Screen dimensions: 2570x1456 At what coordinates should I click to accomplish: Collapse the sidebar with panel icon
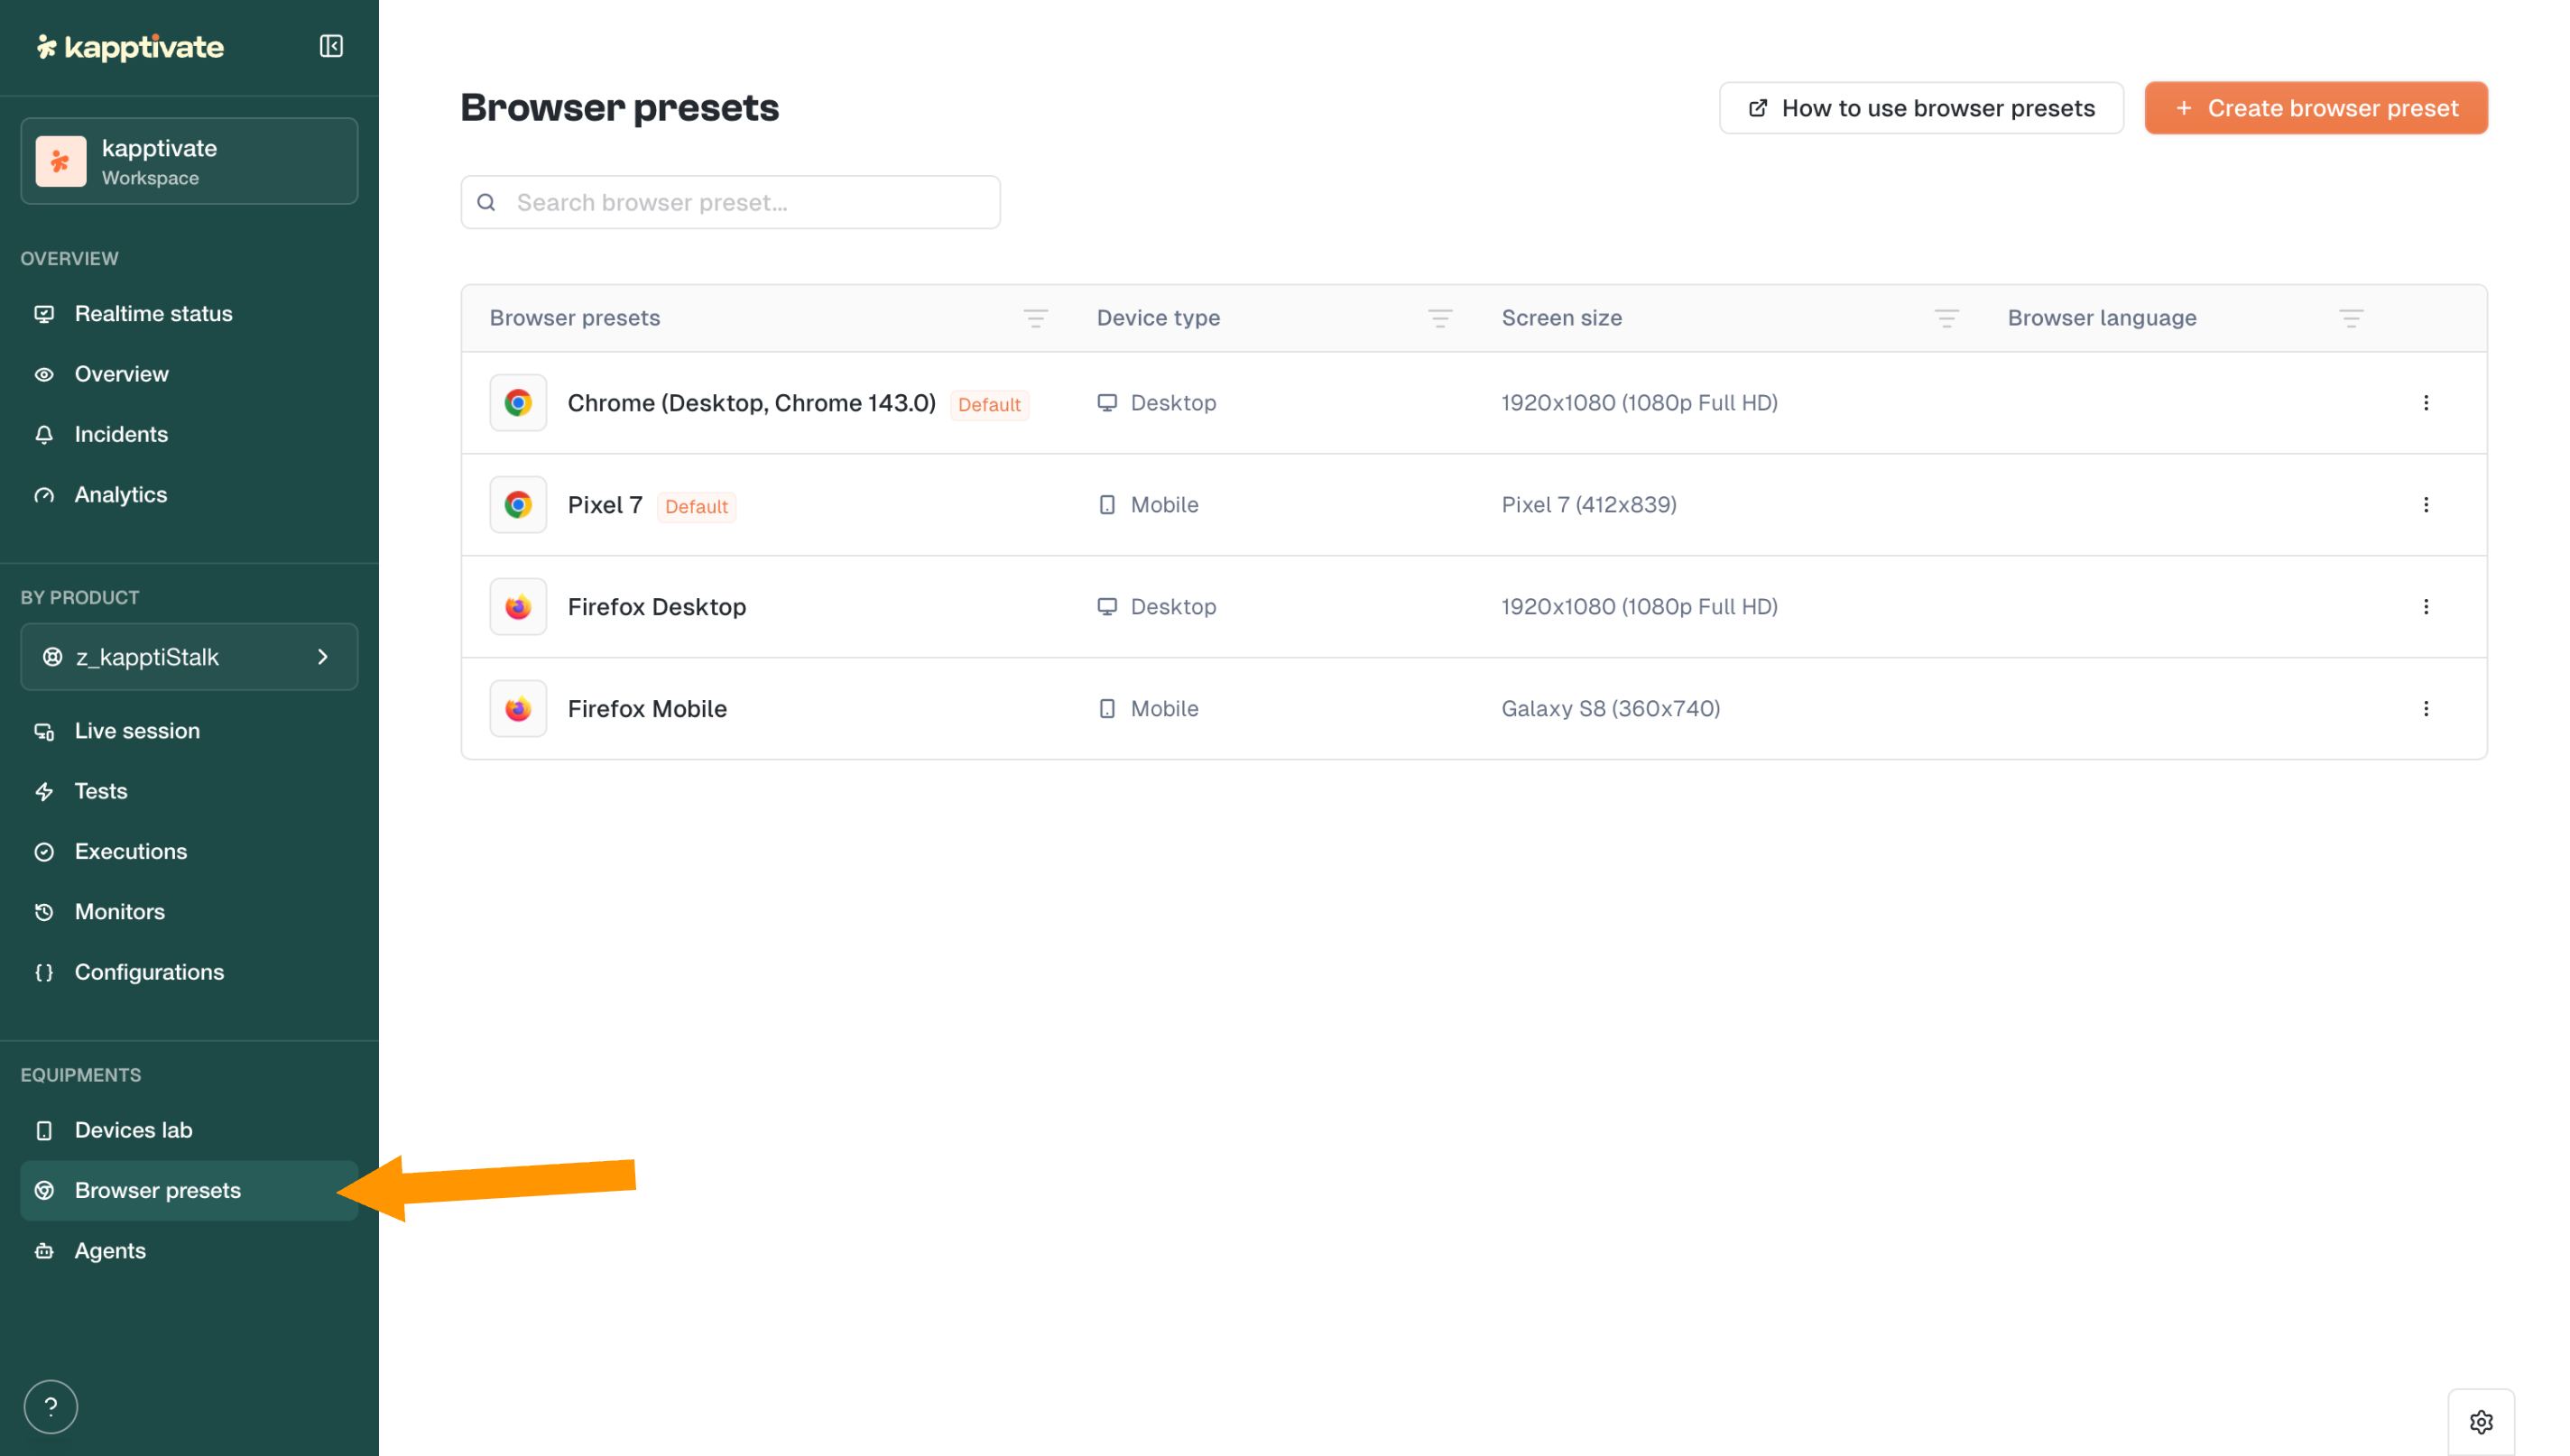(331, 46)
